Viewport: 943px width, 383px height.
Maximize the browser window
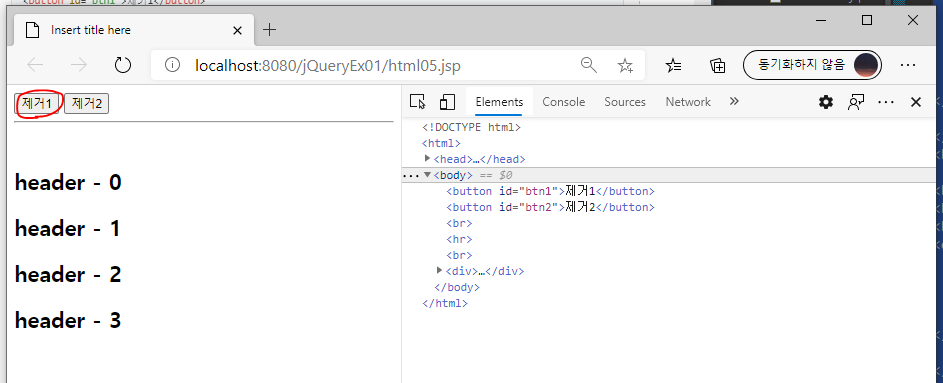pyautogui.click(x=867, y=20)
